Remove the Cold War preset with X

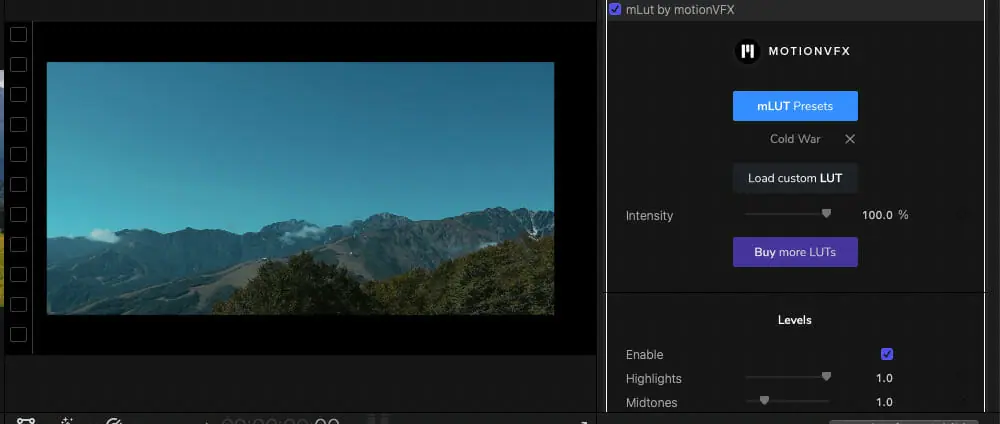(850, 139)
